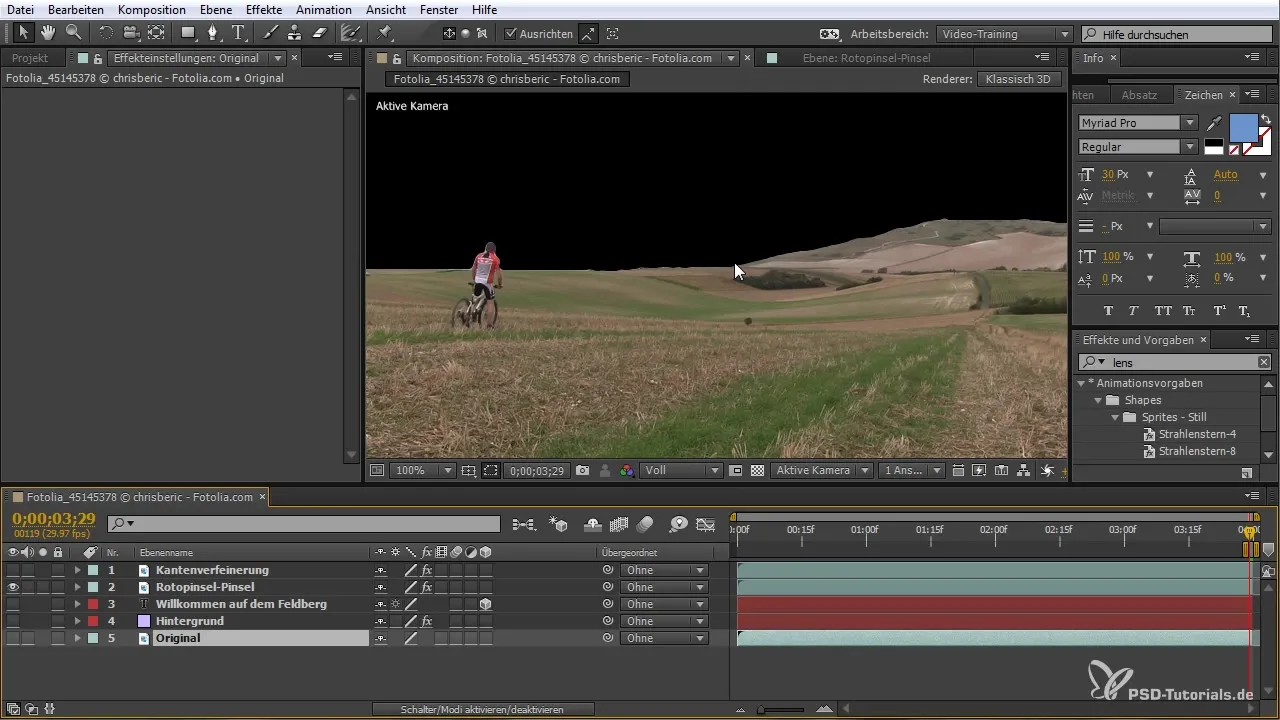Click the 02:00f timeline ruler mark
Image resolution: width=1280 pixels, height=720 pixels.
pos(993,529)
